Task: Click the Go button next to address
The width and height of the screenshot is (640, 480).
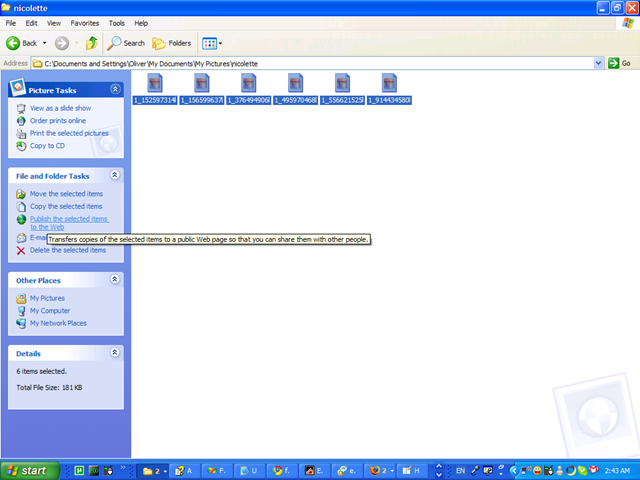Action: click(x=620, y=63)
